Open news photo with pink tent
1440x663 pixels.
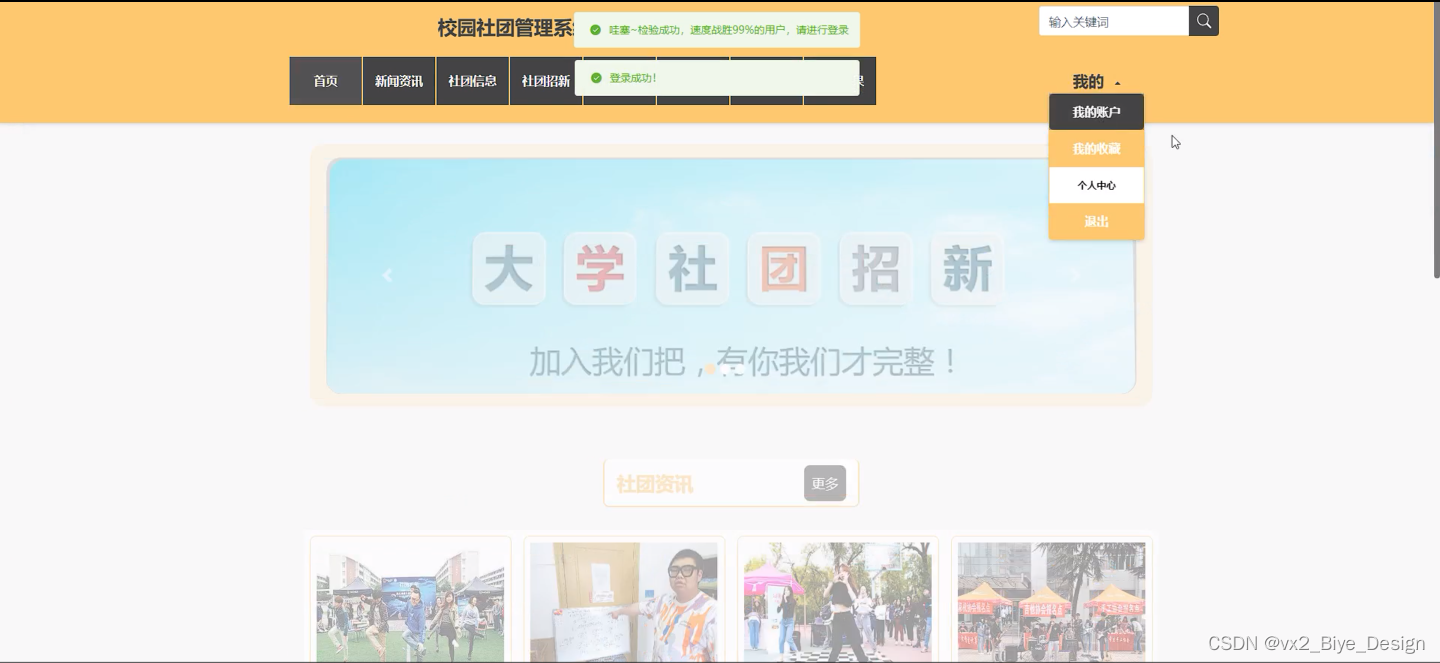pos(838,602)
